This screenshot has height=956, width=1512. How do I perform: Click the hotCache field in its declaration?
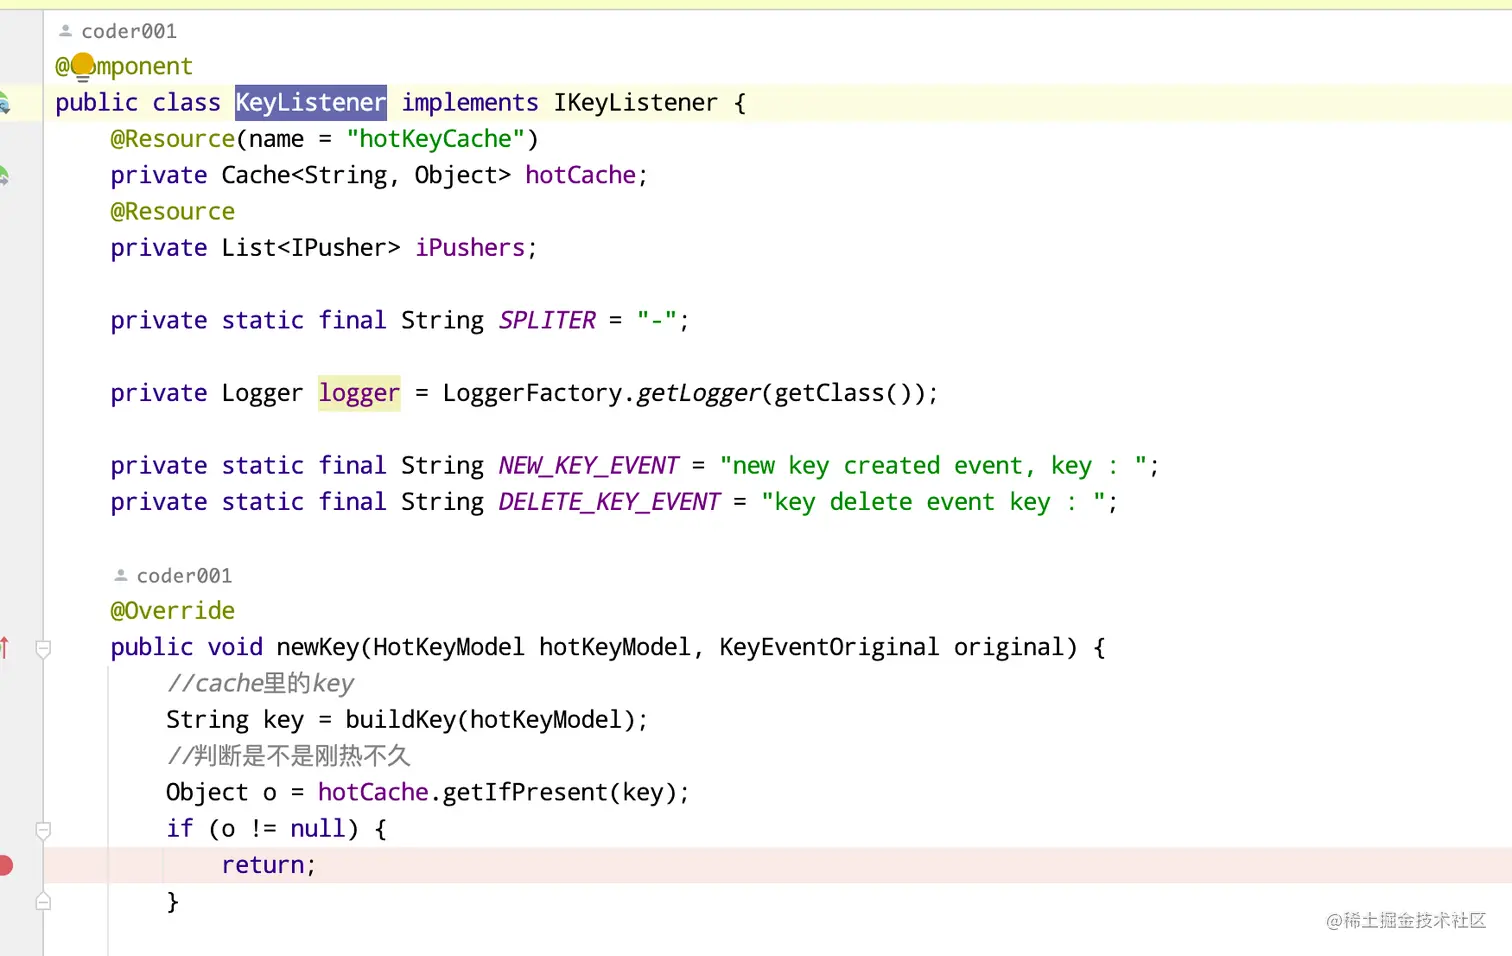point(580,175)
